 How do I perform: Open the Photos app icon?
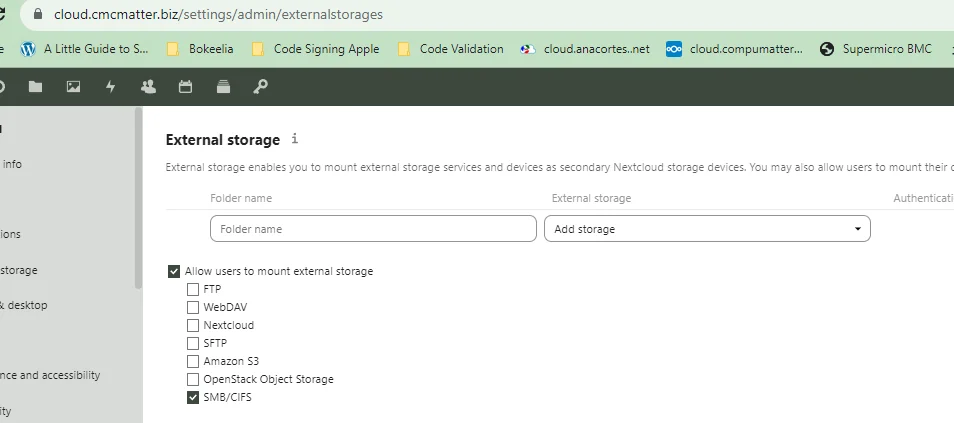pyautogui.click(x=73, y=87)
